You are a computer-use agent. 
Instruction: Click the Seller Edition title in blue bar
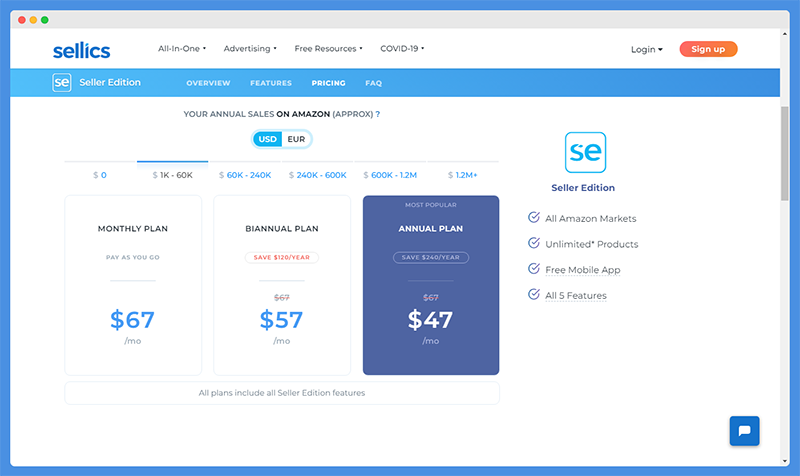tap(110, 82)
